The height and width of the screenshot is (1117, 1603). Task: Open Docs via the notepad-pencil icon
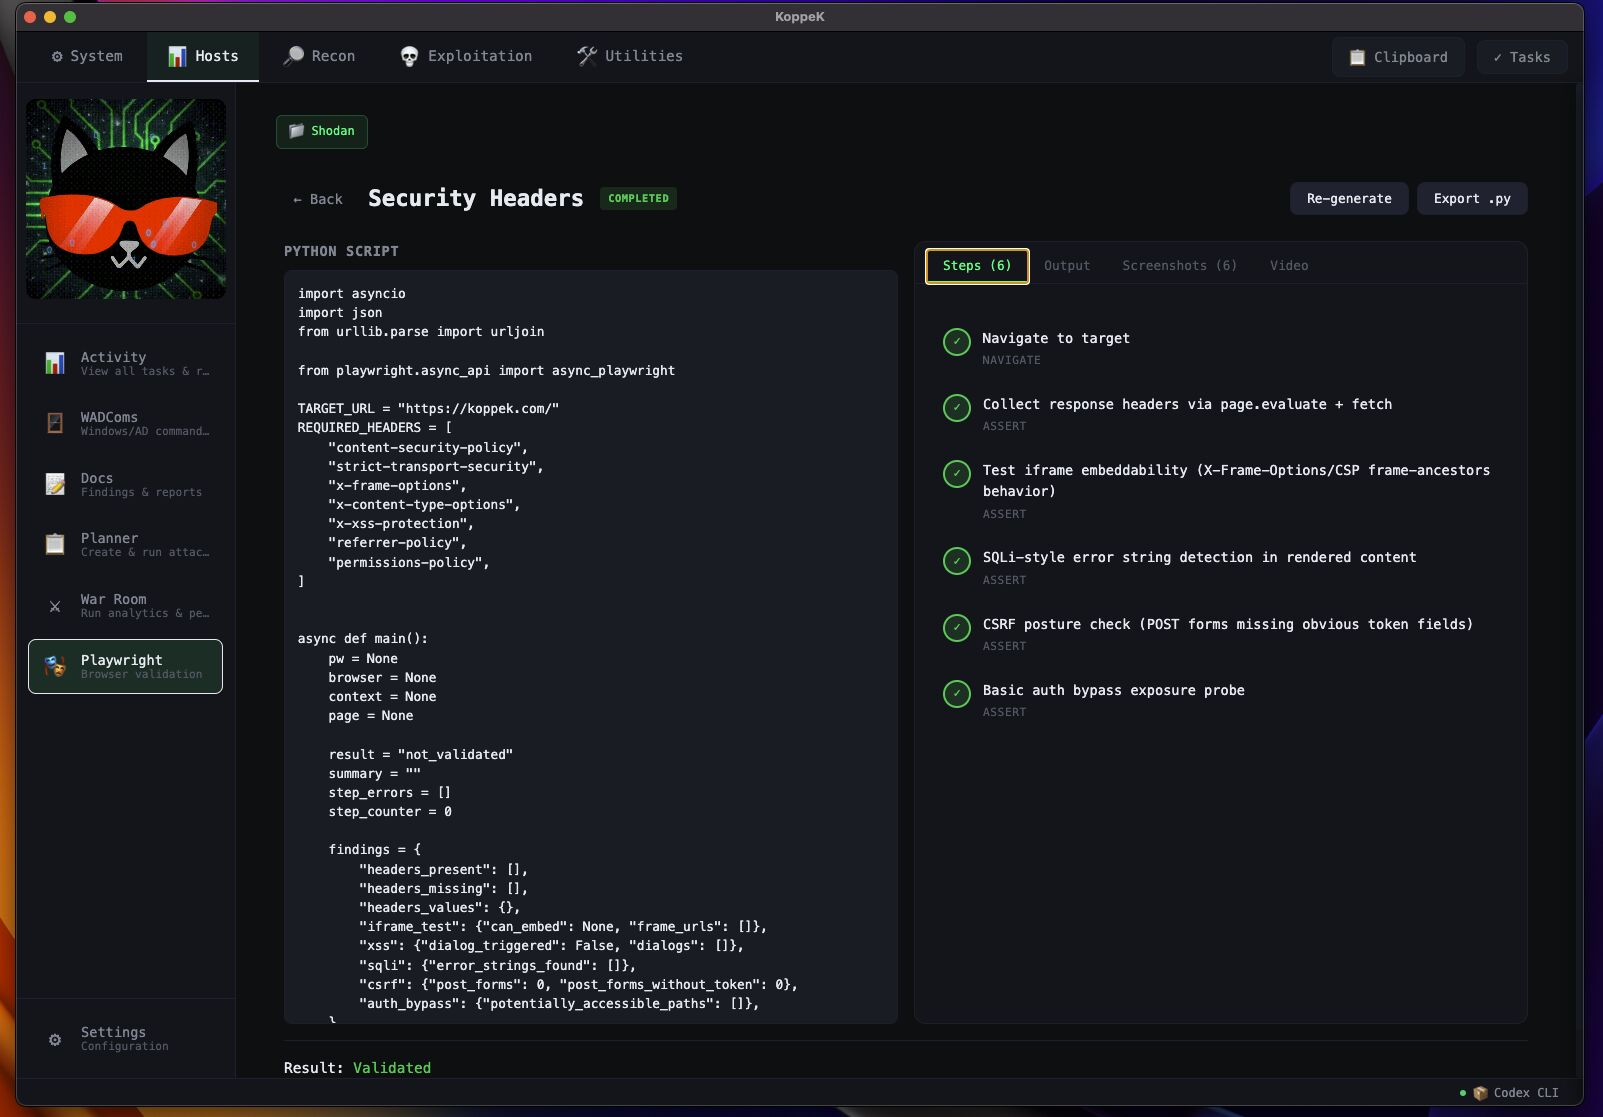[55, 484]
